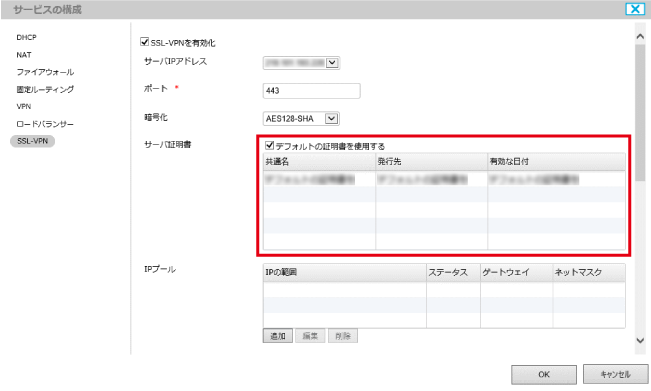The image size is (651, 391).
Task: Close the サービスの構成 dialog with X
Action: [x=635, y=9]
